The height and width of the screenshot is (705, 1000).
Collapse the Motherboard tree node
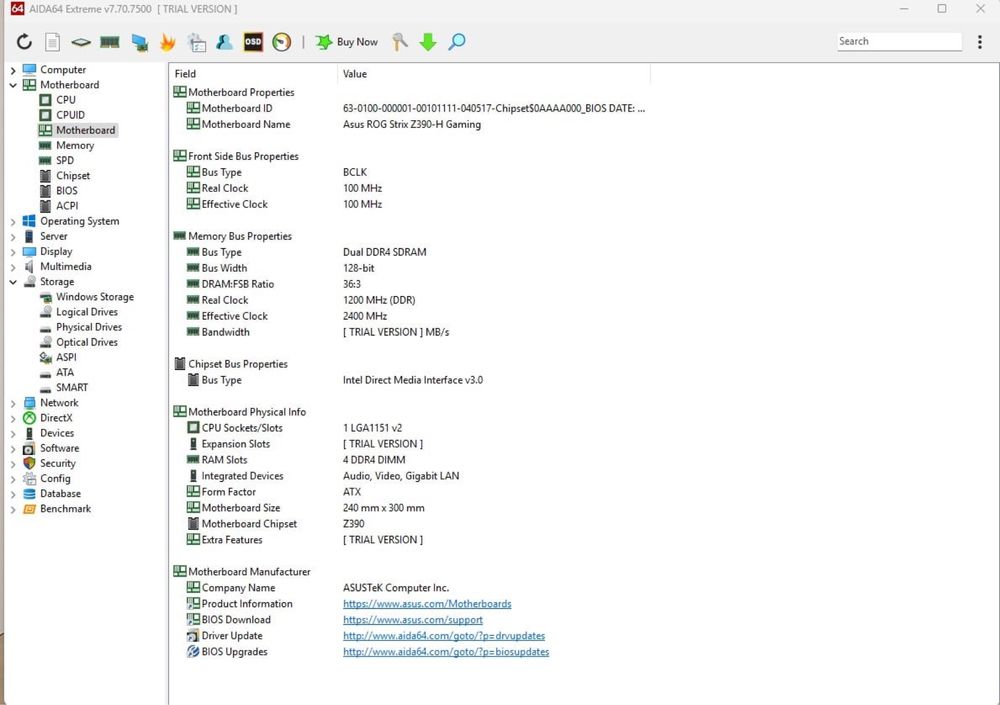[13, 85]
